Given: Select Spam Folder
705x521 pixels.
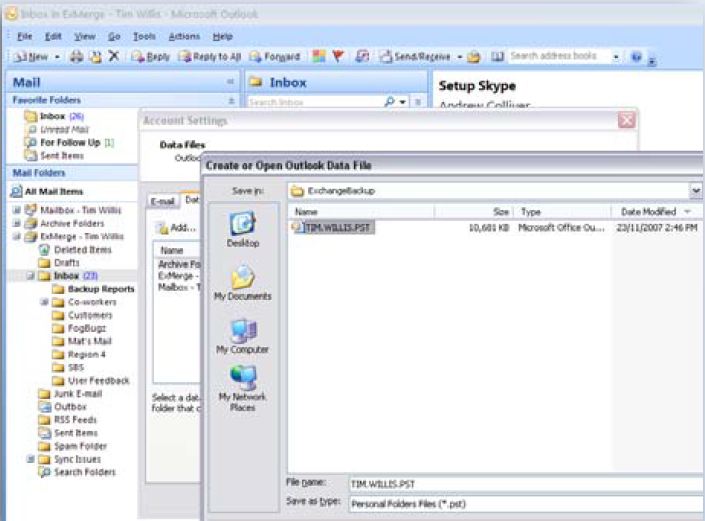Looking at the screenshot, I should coord(73,446).
